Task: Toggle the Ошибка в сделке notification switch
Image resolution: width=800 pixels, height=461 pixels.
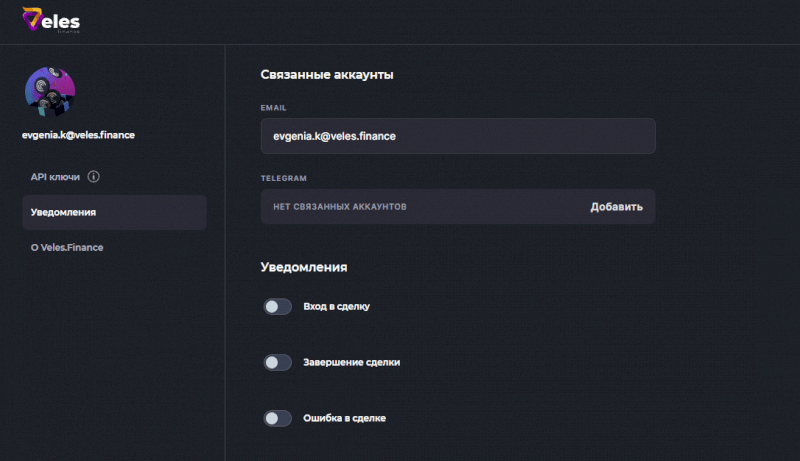Action: [x=278, y=418]
